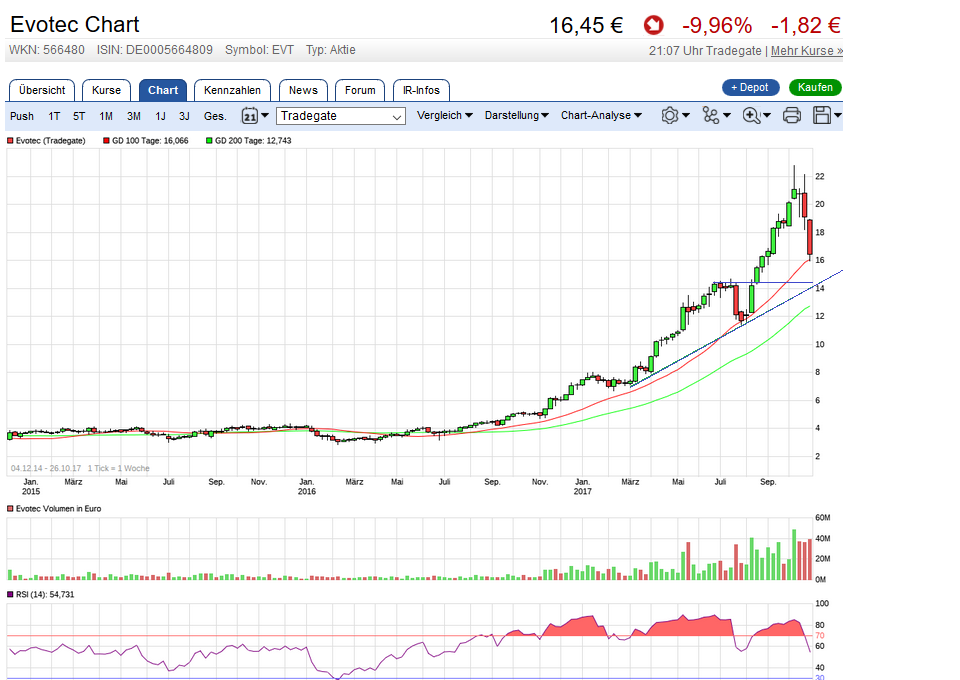The height and width of the screenshot is (680, 960).
Task: Click the WKN: 566480 text
Action: 47,50
